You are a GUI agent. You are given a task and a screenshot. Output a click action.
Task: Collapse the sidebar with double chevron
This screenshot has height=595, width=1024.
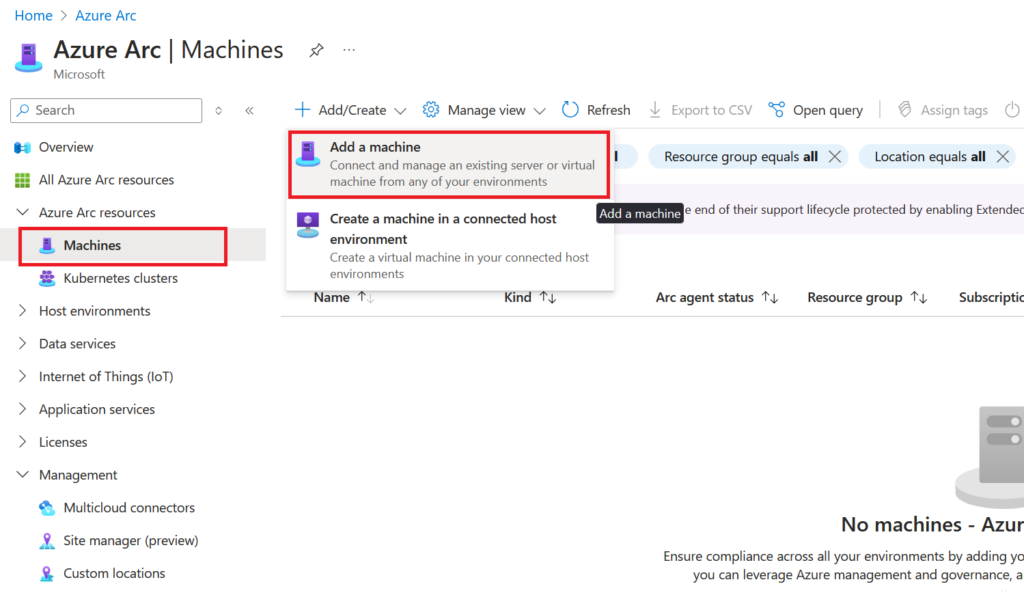click(249, 110)
